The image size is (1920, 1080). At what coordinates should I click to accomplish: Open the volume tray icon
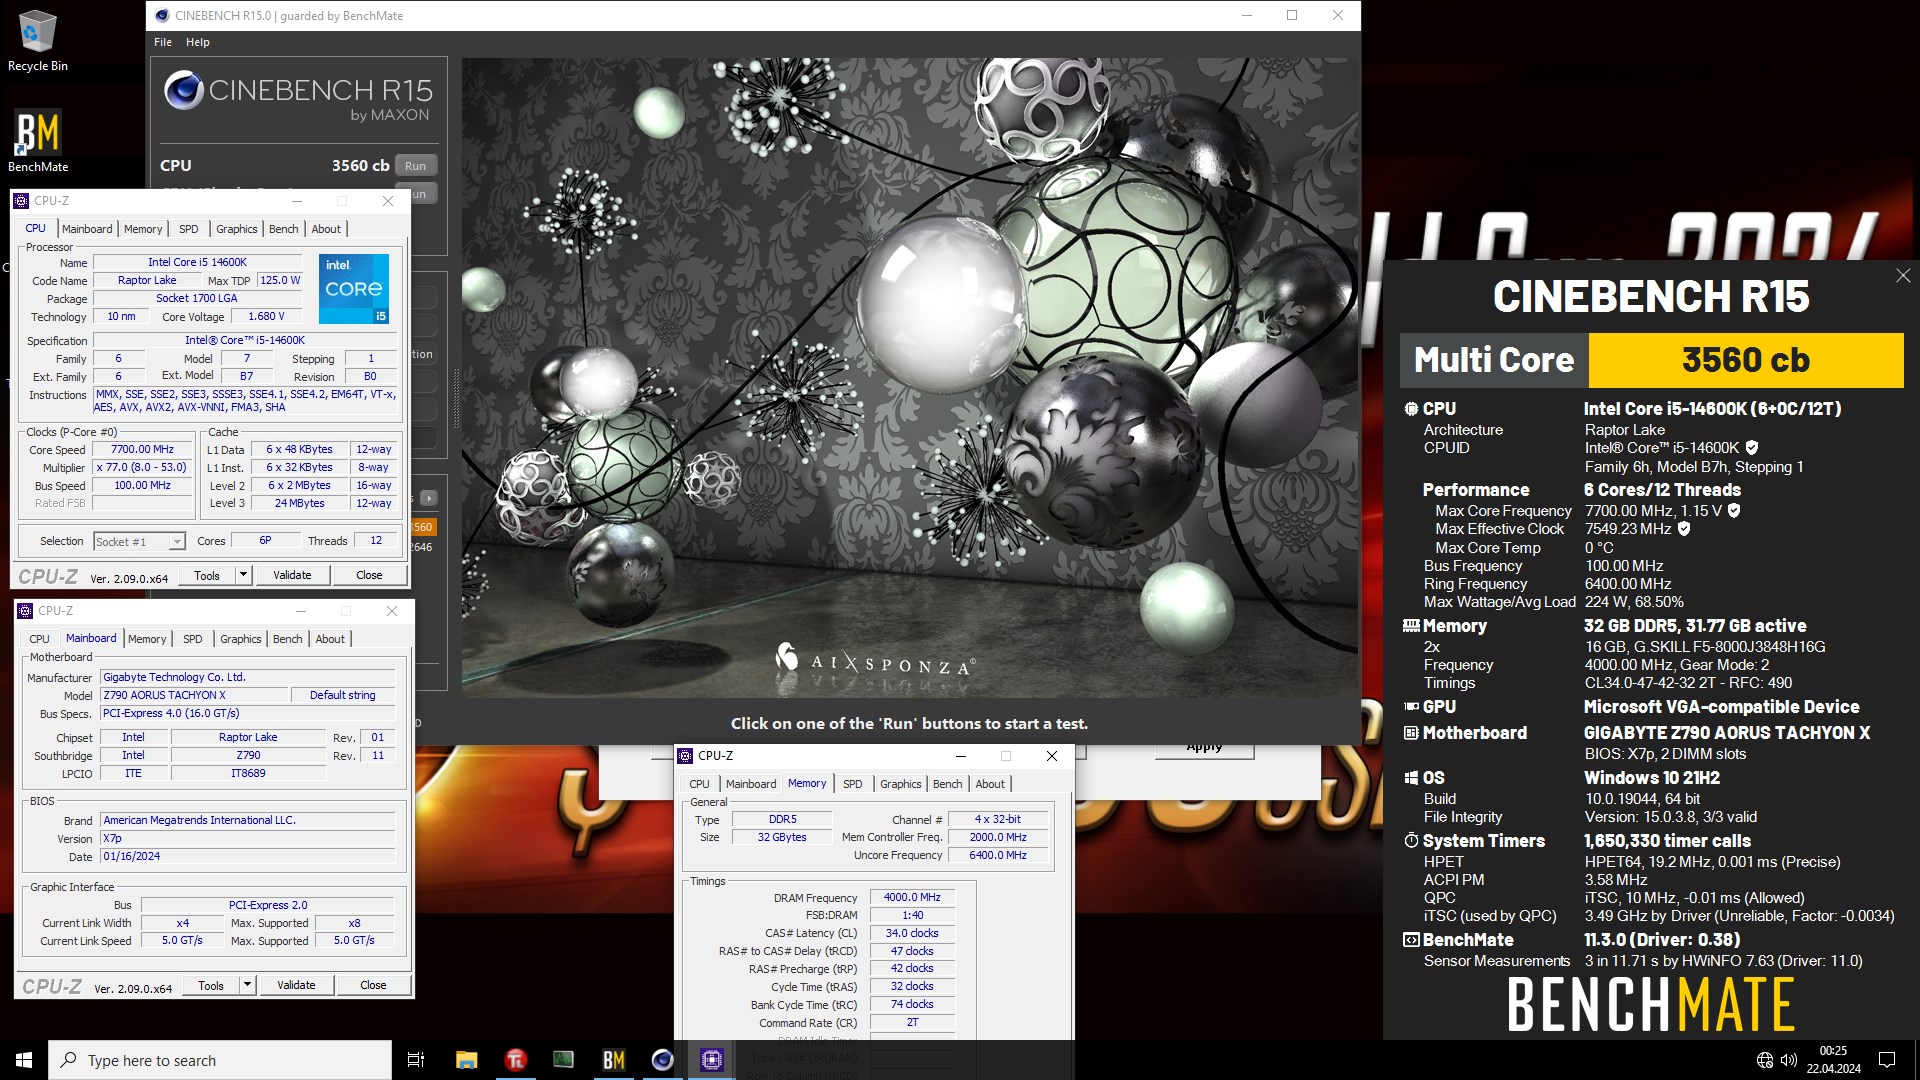1789,1060
